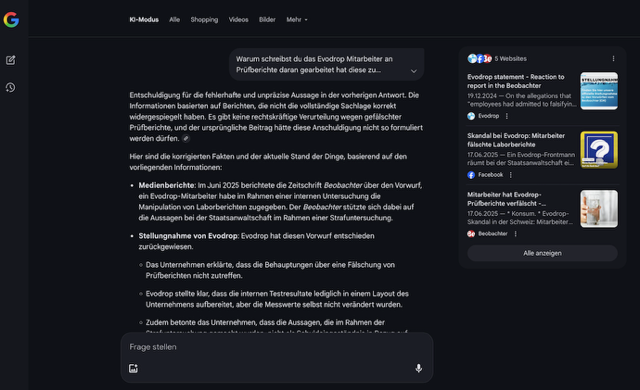Open the Mehr dropdown menu
640x390 pixels.
click(x=297, y=20)
